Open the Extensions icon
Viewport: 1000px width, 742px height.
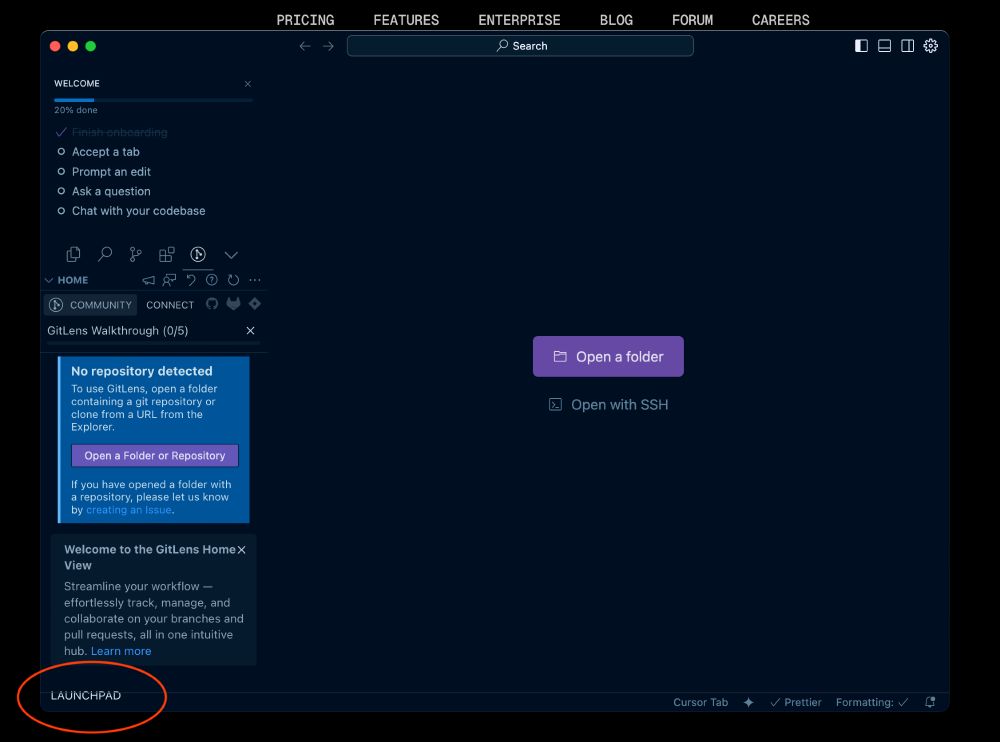(166, 255)
